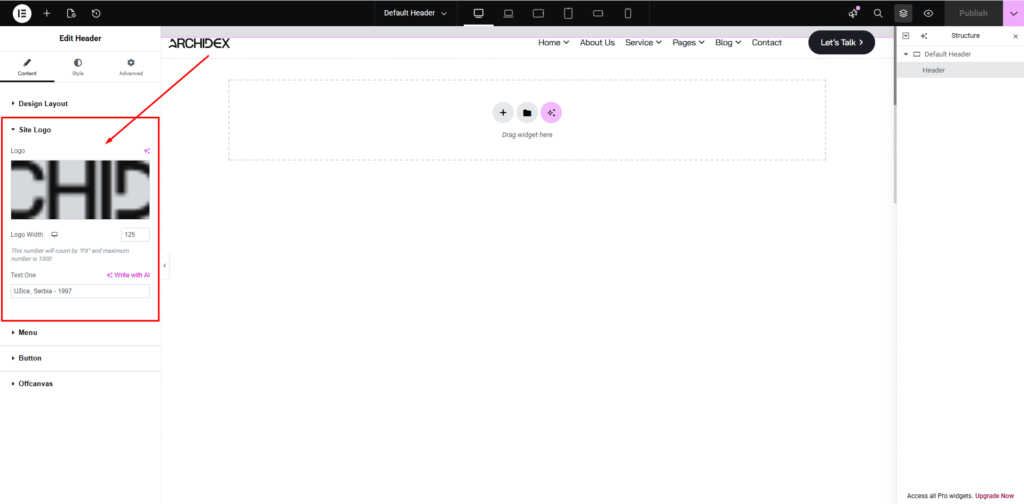The image size is (1024, 504).
Task: Open the Publish options dropdown arrow
Action: pyautogui.click(x=1013, y=13)
